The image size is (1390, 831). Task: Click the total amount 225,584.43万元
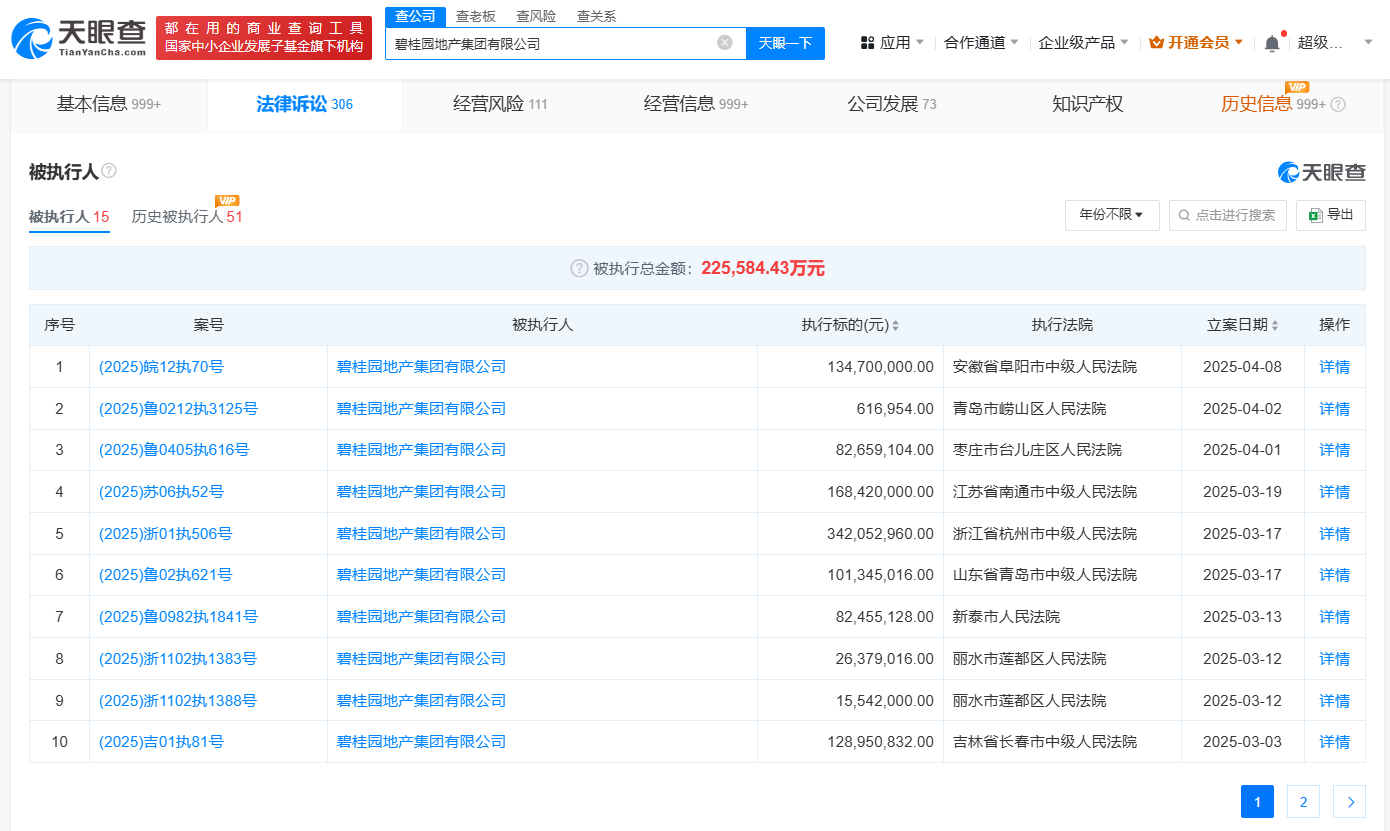[763, 268]
